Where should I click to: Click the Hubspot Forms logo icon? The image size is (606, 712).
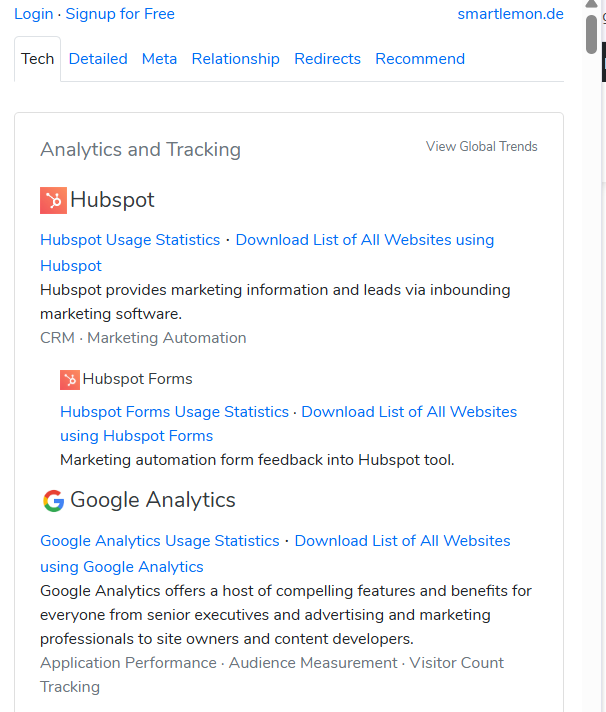coord(70,380)
